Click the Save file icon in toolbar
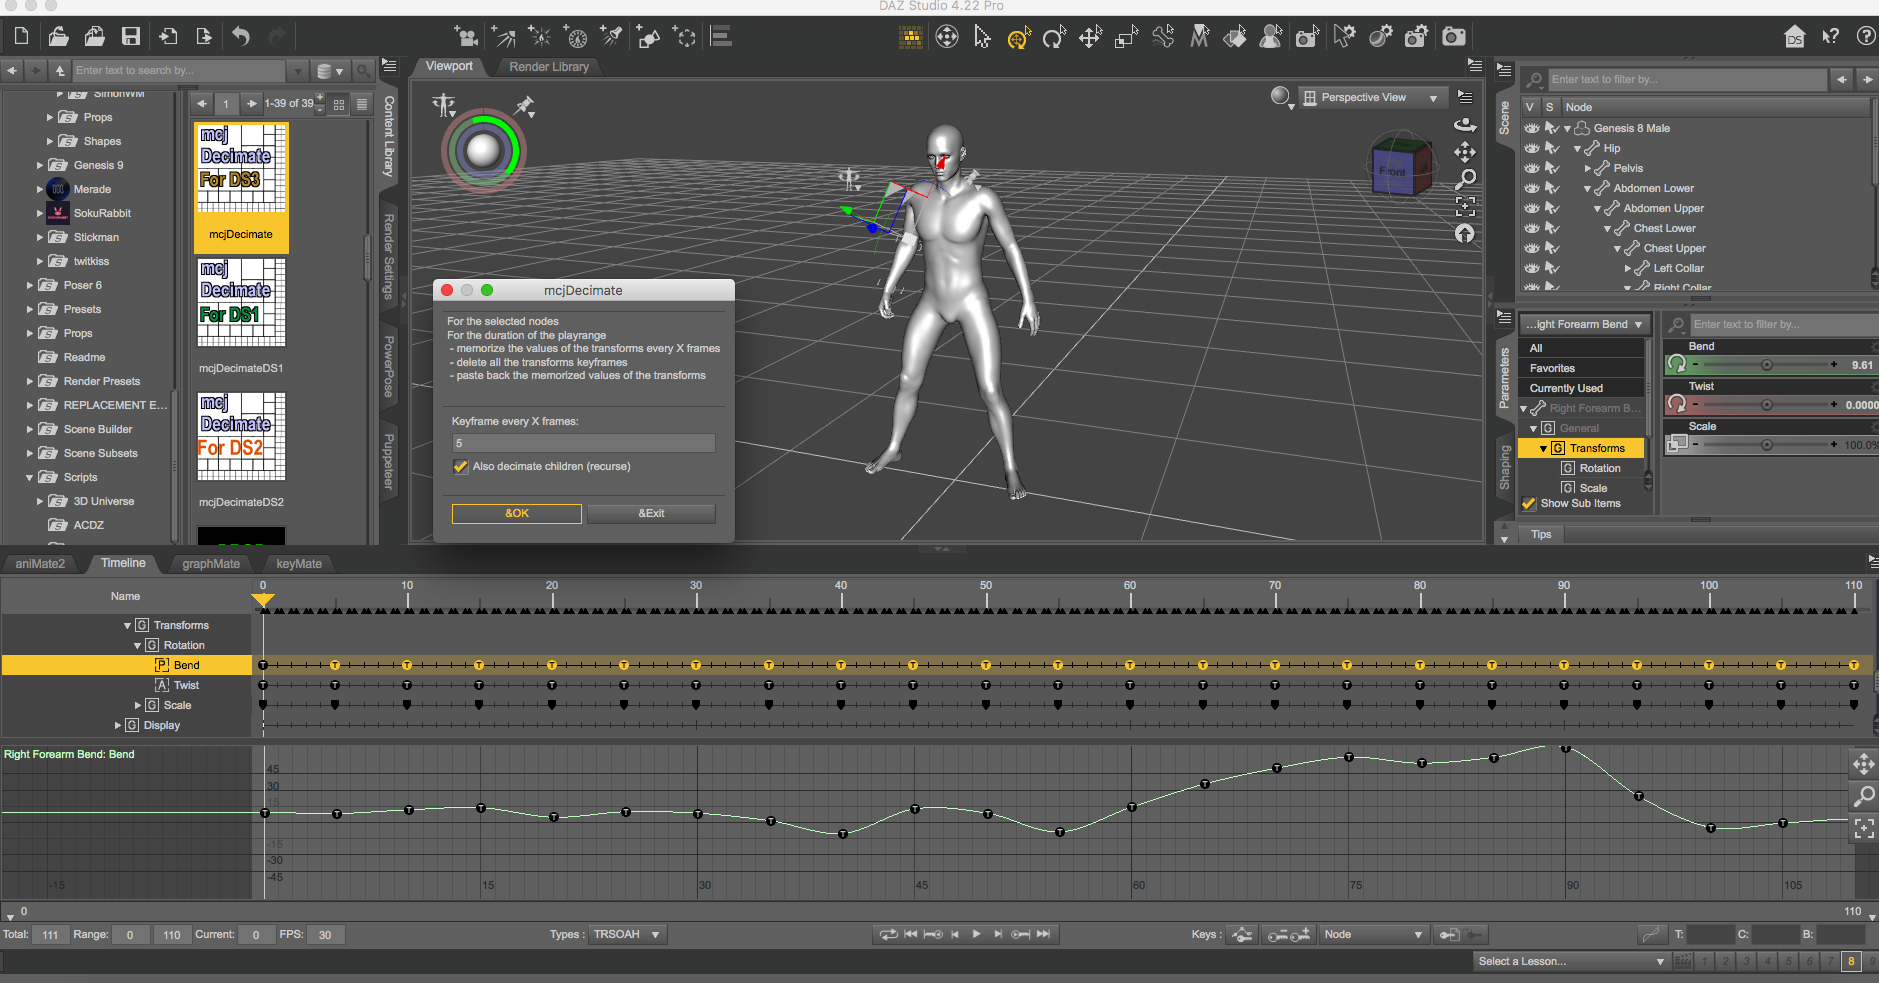The image size is (1879, 983). [131, 37]
